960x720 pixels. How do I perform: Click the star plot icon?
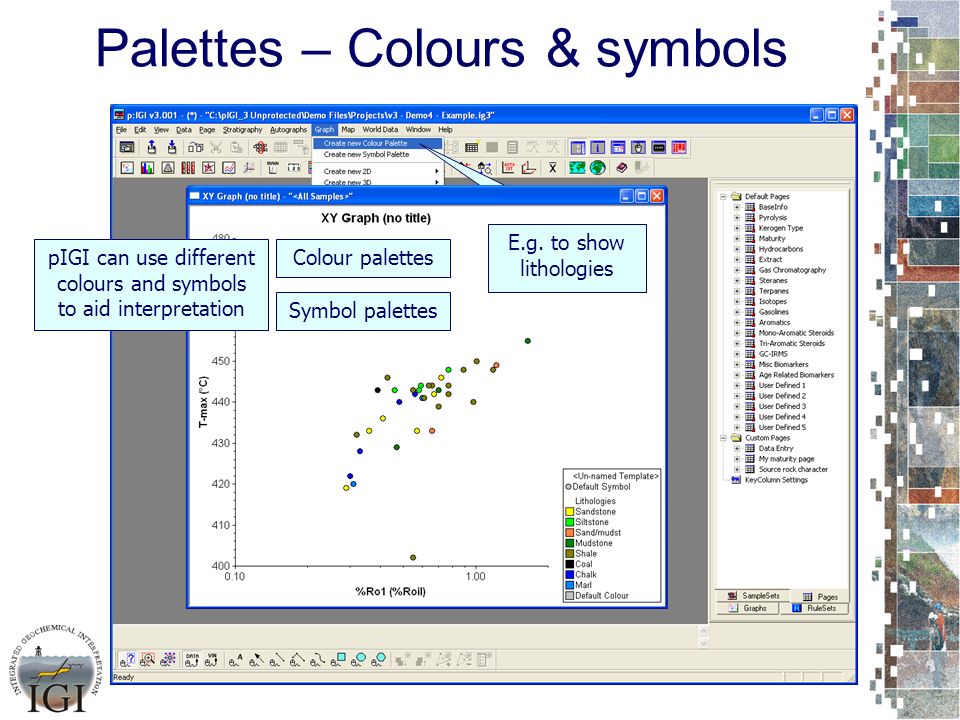click(208, 168)
